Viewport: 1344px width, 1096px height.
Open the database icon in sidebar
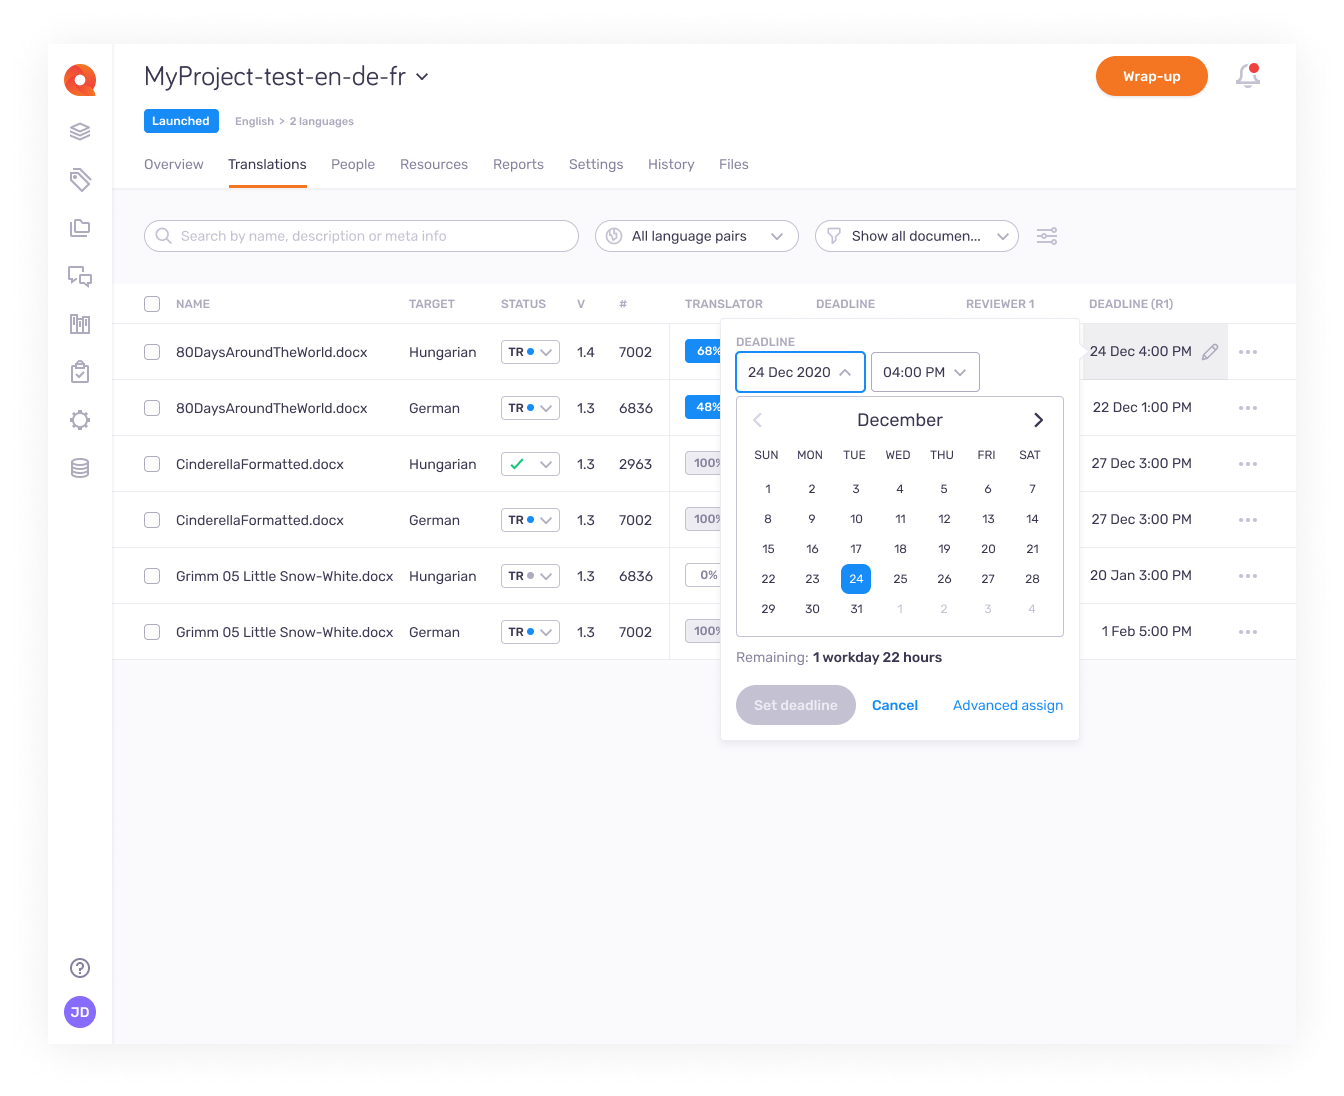coord(80,468)
